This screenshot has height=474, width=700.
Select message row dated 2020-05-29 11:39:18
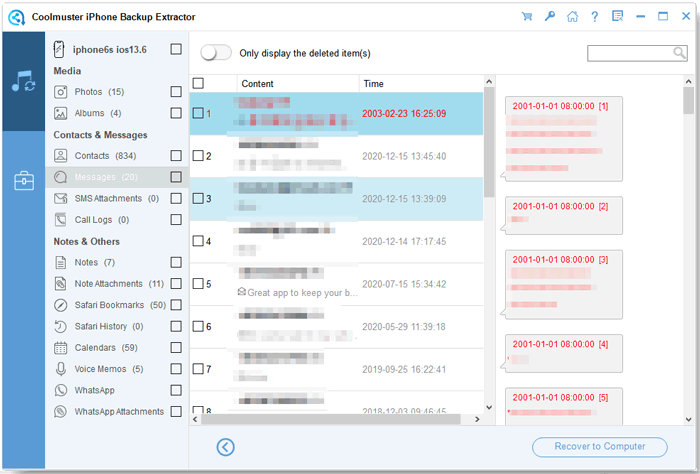(x=337, y=327)
